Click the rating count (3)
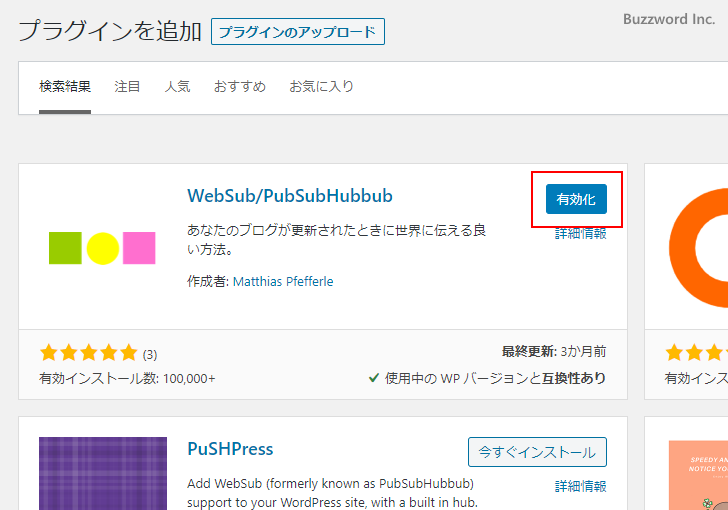Screen dimensions: 728x510 [150, 355]
